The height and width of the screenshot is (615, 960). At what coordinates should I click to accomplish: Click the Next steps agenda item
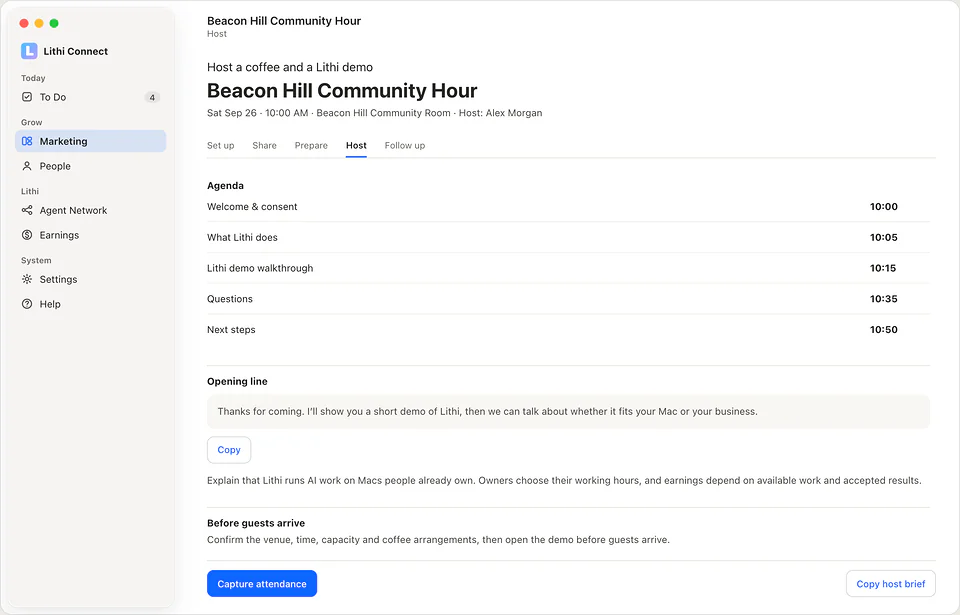[231, 330]
